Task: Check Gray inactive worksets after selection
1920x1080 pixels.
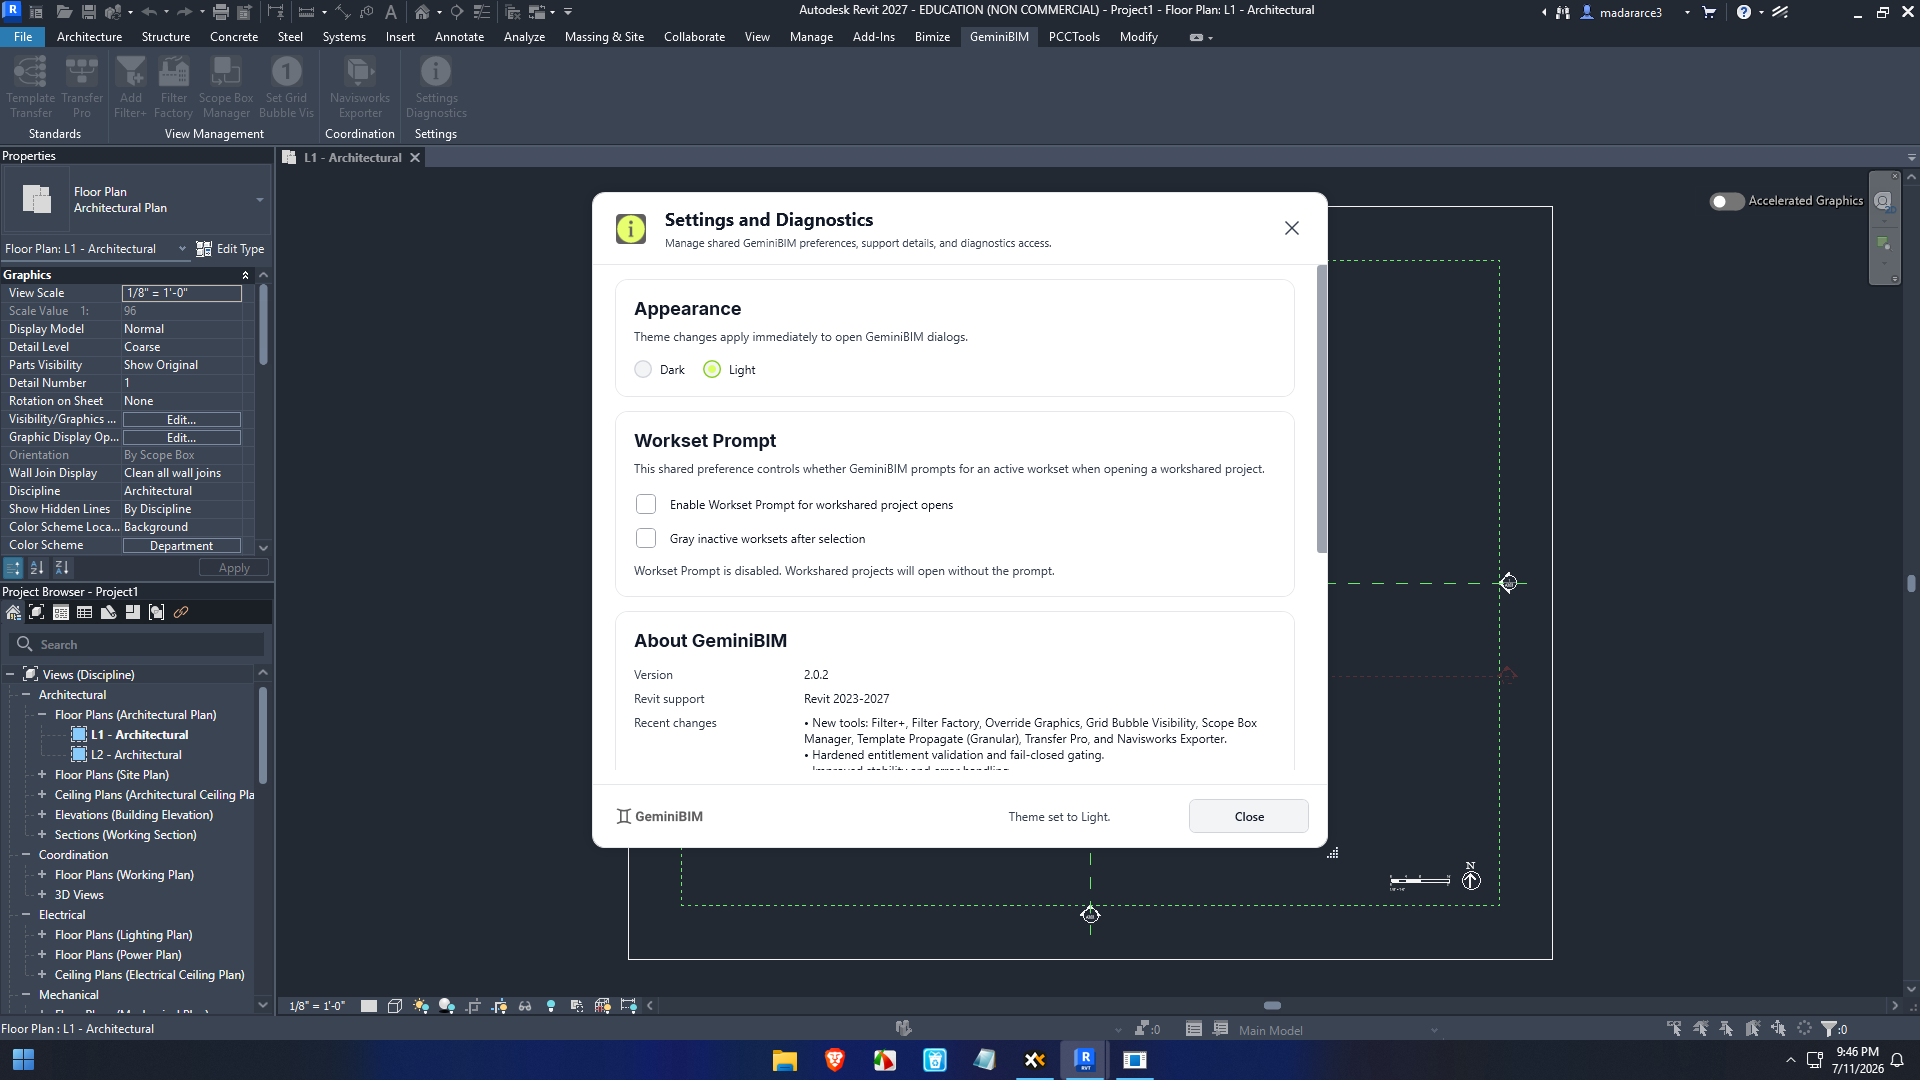Action: (646, 539)
